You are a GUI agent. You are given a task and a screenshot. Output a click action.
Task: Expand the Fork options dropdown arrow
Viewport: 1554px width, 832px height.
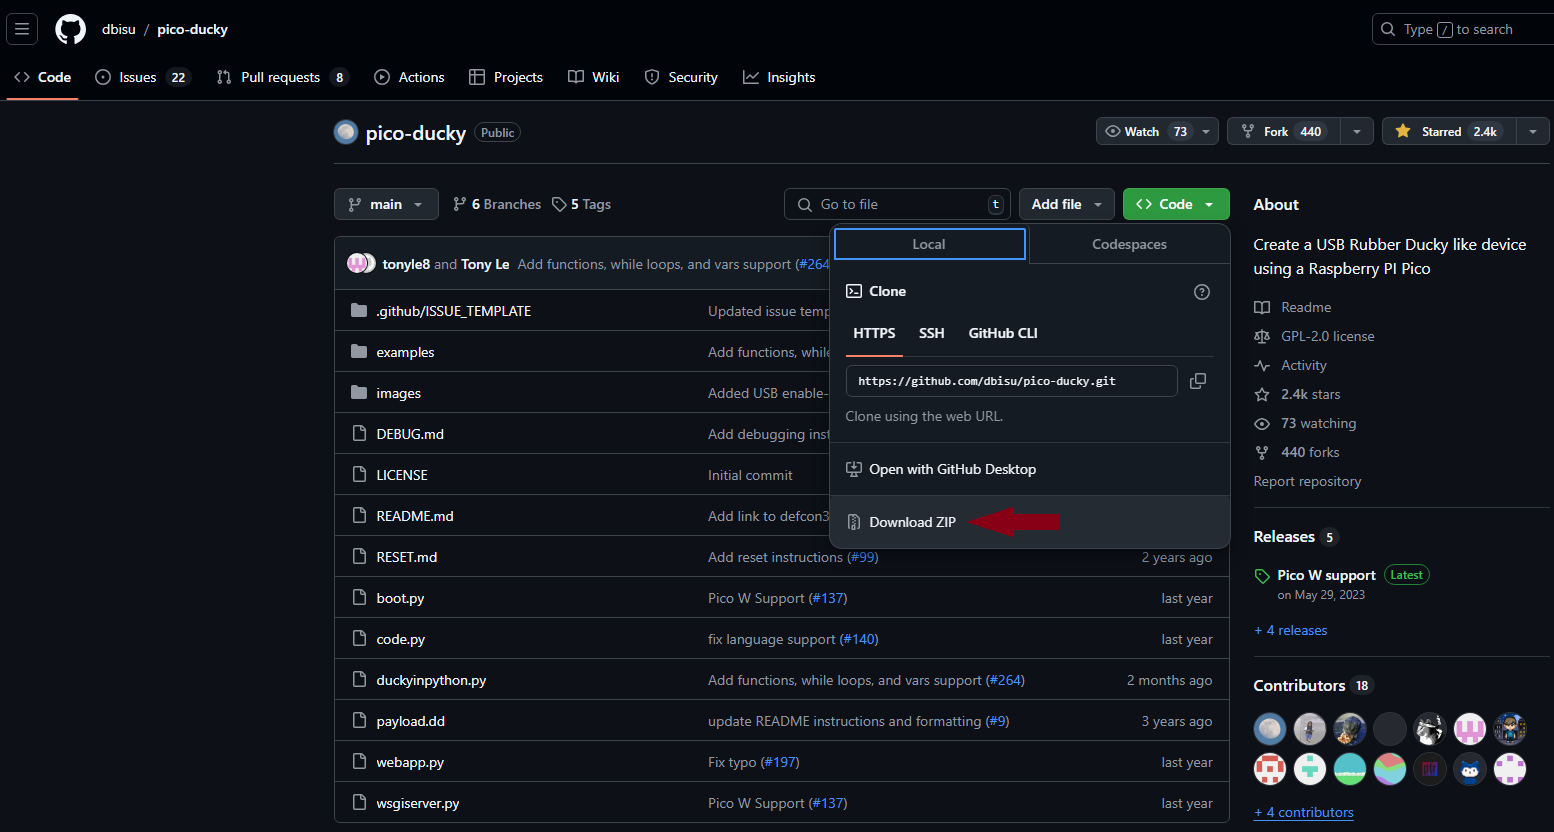tap(1356, 131)
